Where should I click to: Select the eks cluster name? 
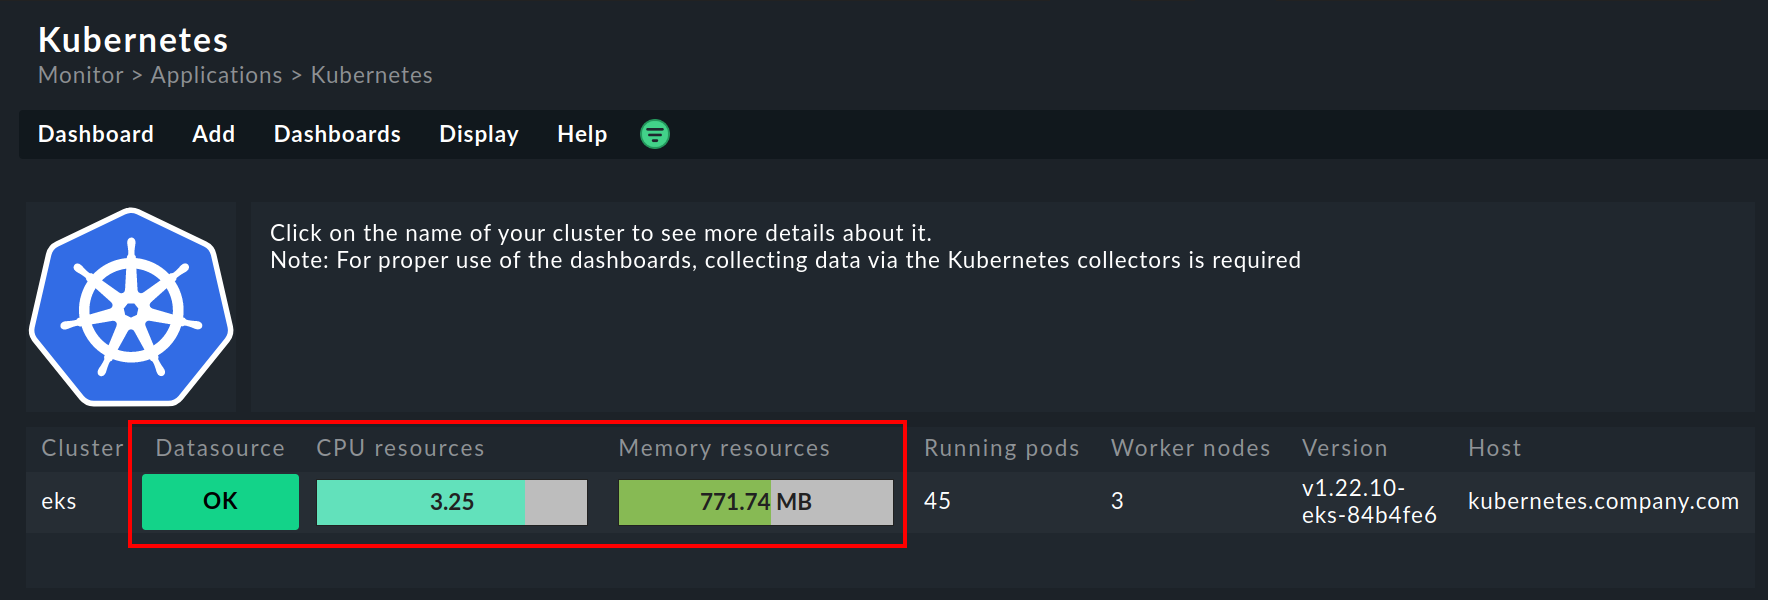click(x=59, y=501)
